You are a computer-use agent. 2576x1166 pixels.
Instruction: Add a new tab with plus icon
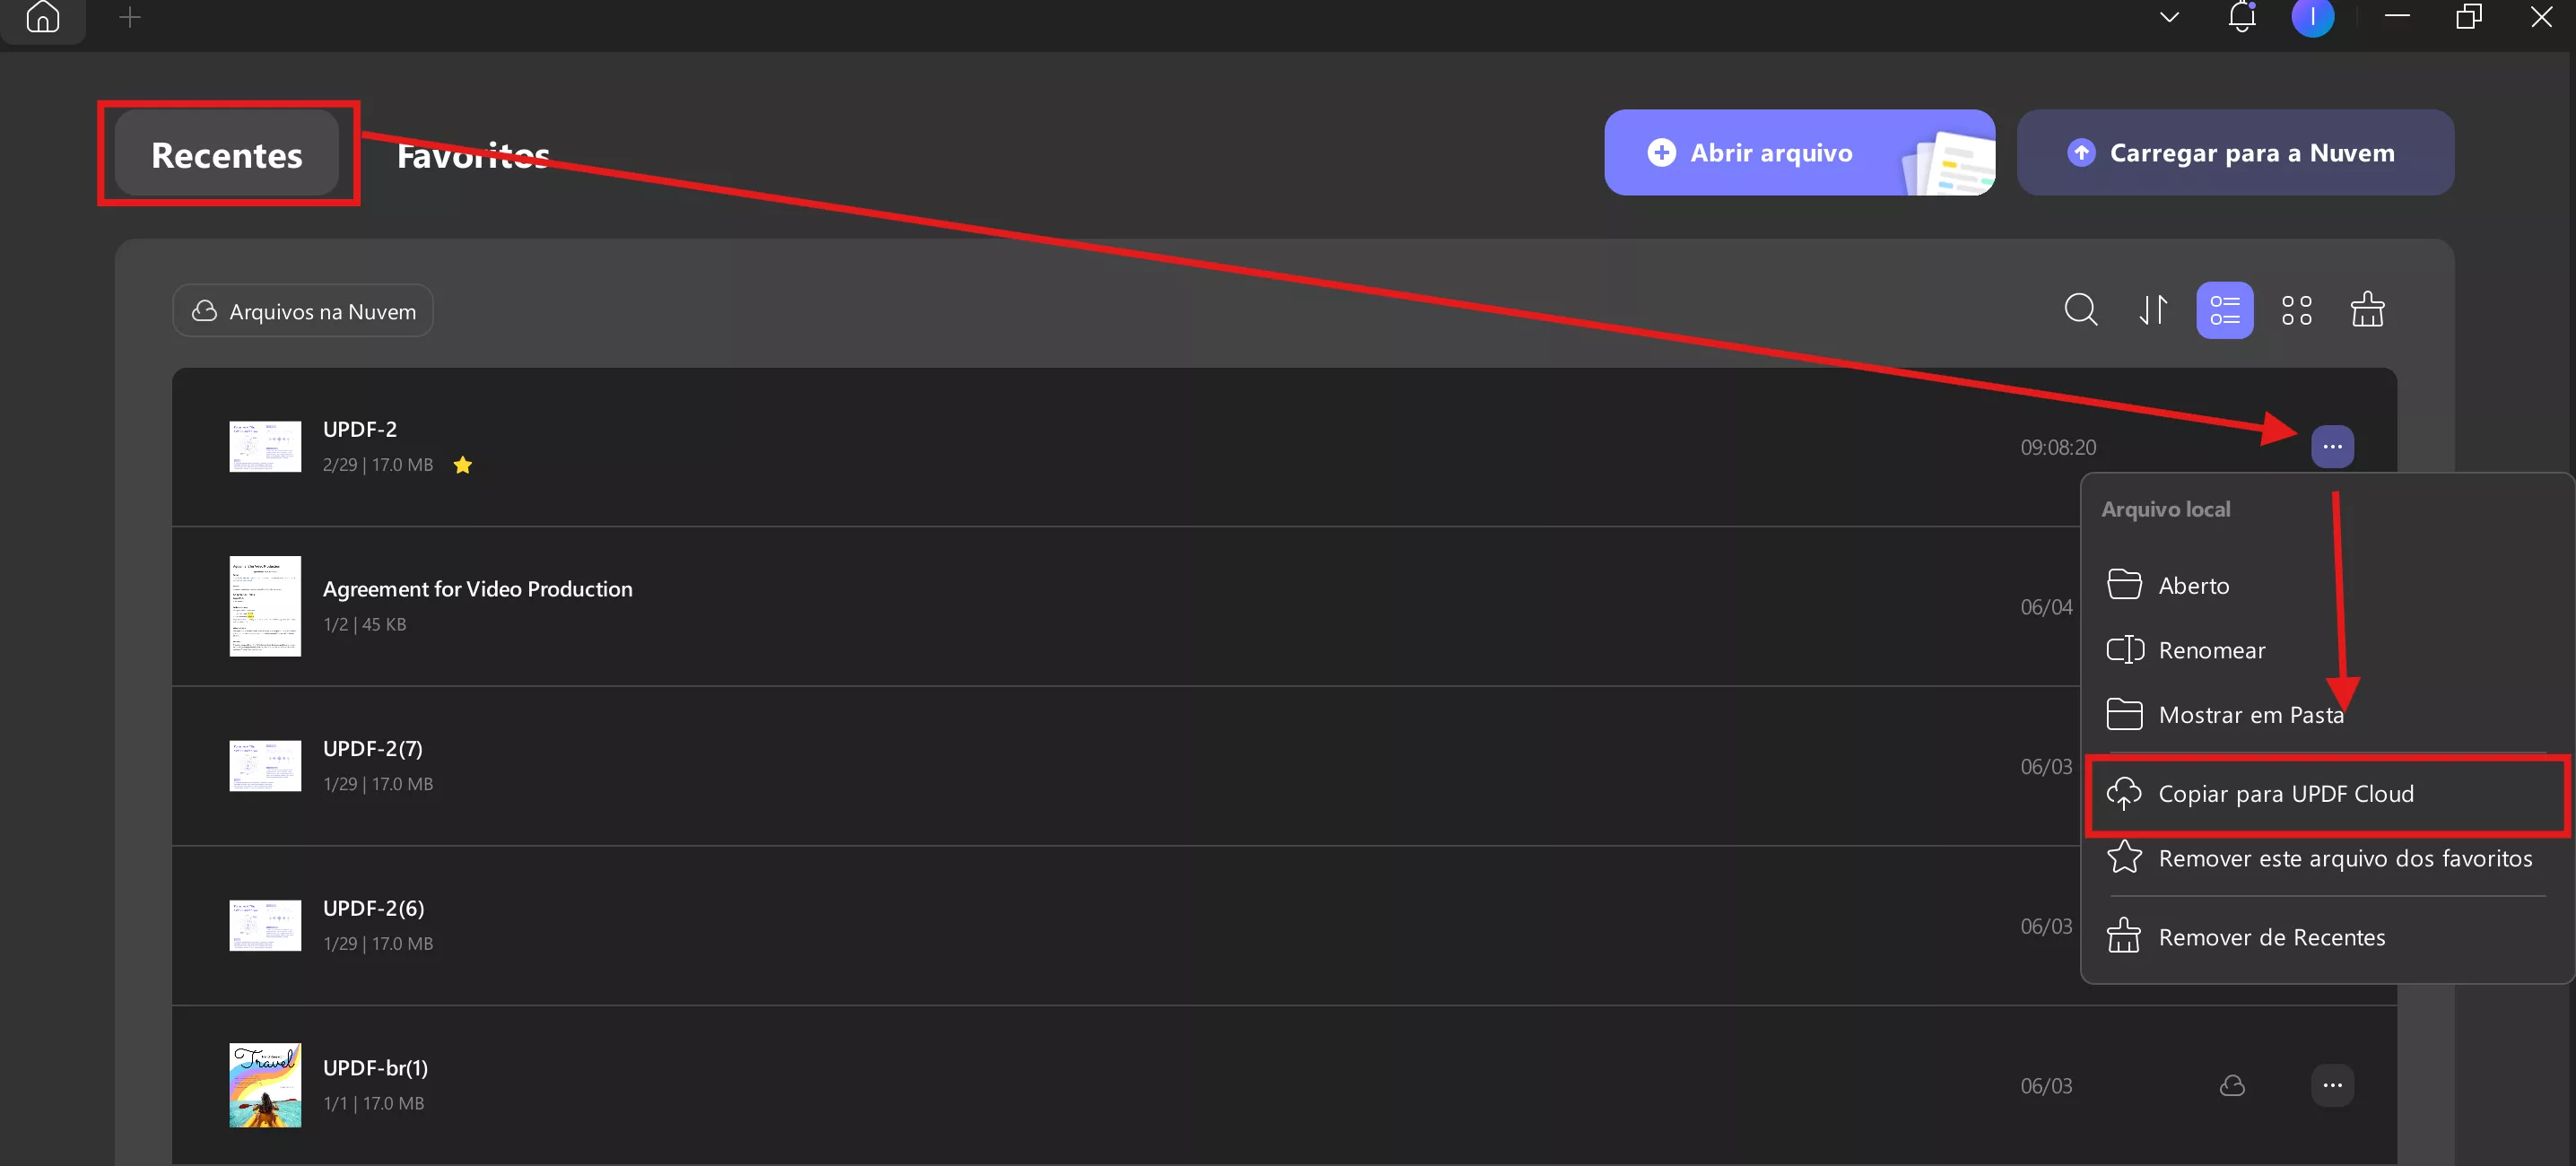pyautogui.click(x=130, y=17)
